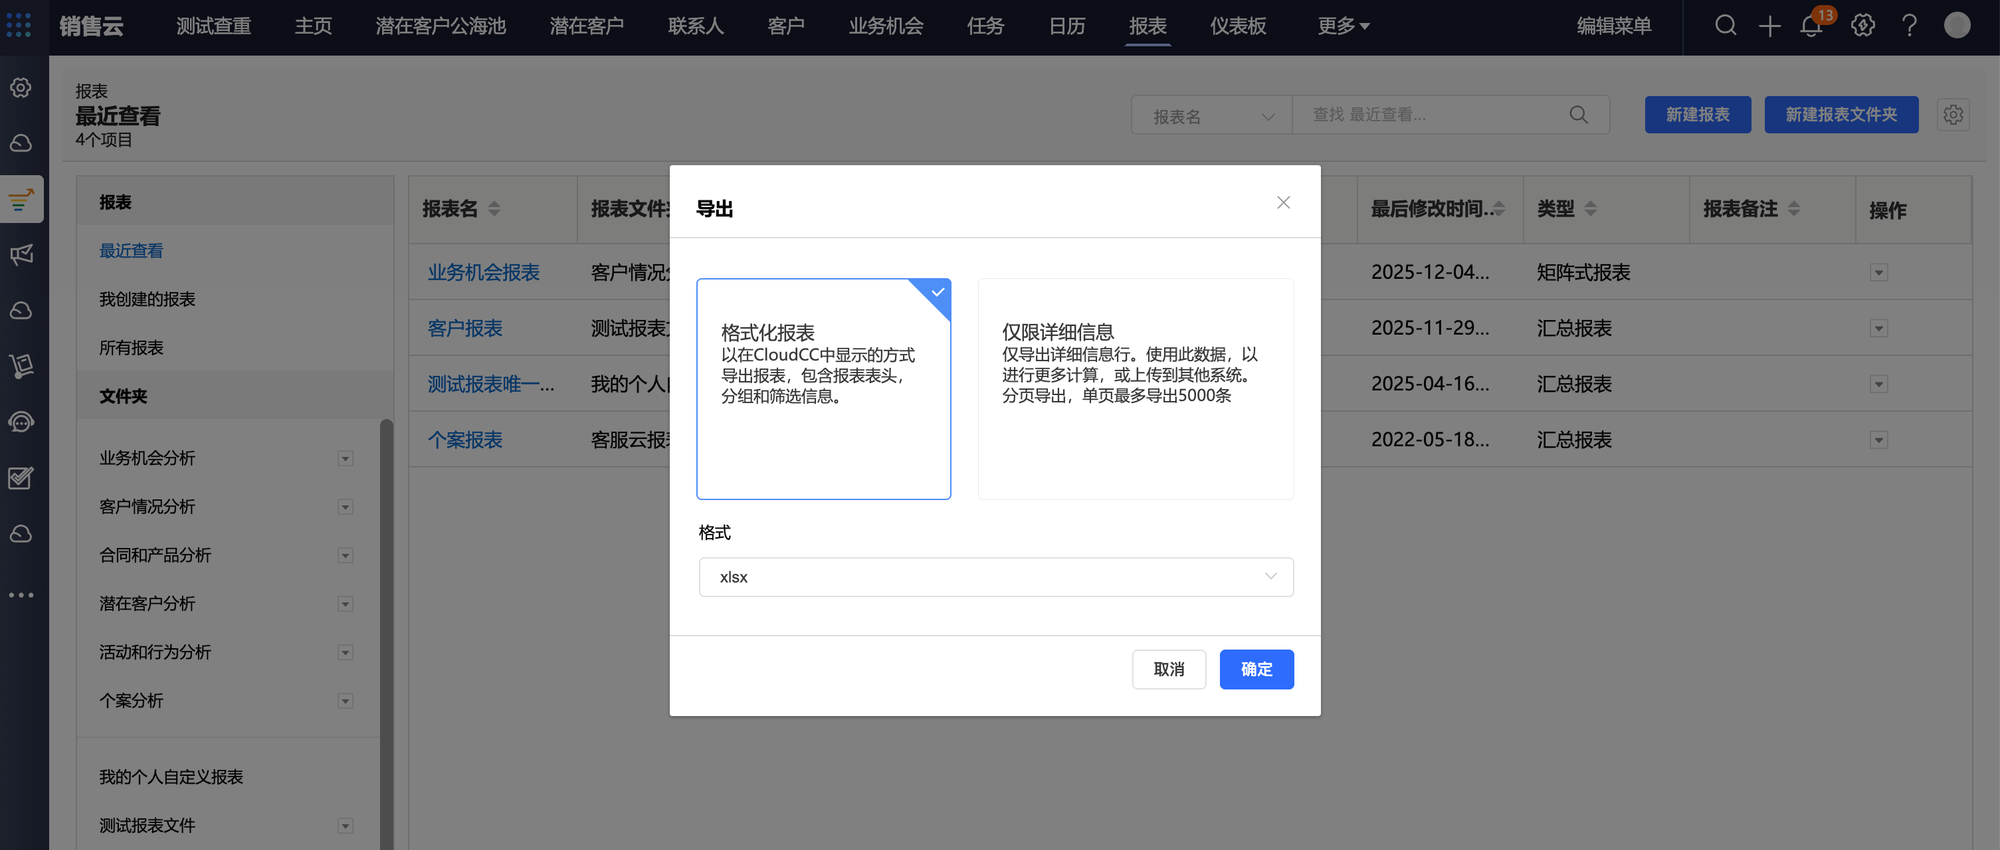Click the top bar settings gear icon
This screenshot has width=2000, height=850.
(x=1862, y=26)
